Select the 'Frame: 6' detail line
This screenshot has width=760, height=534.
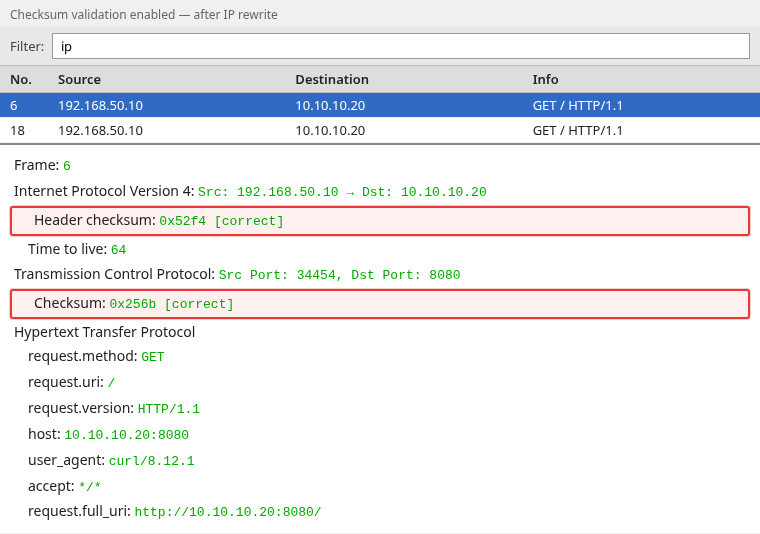(x=42, y=165)
